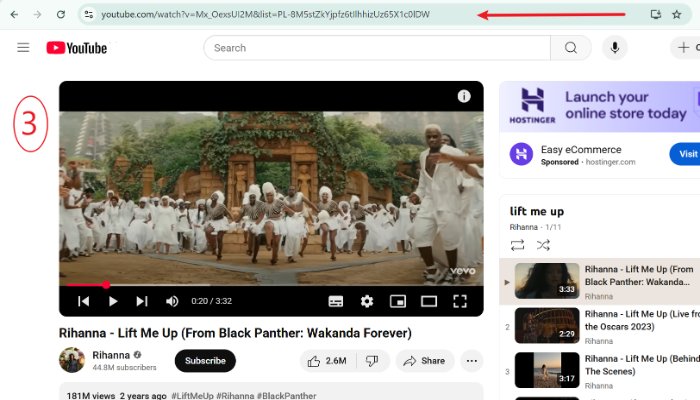Open the Hostinger ad banner
The width and height of the screenshot is (700, 400).
(x=600, y=107)
